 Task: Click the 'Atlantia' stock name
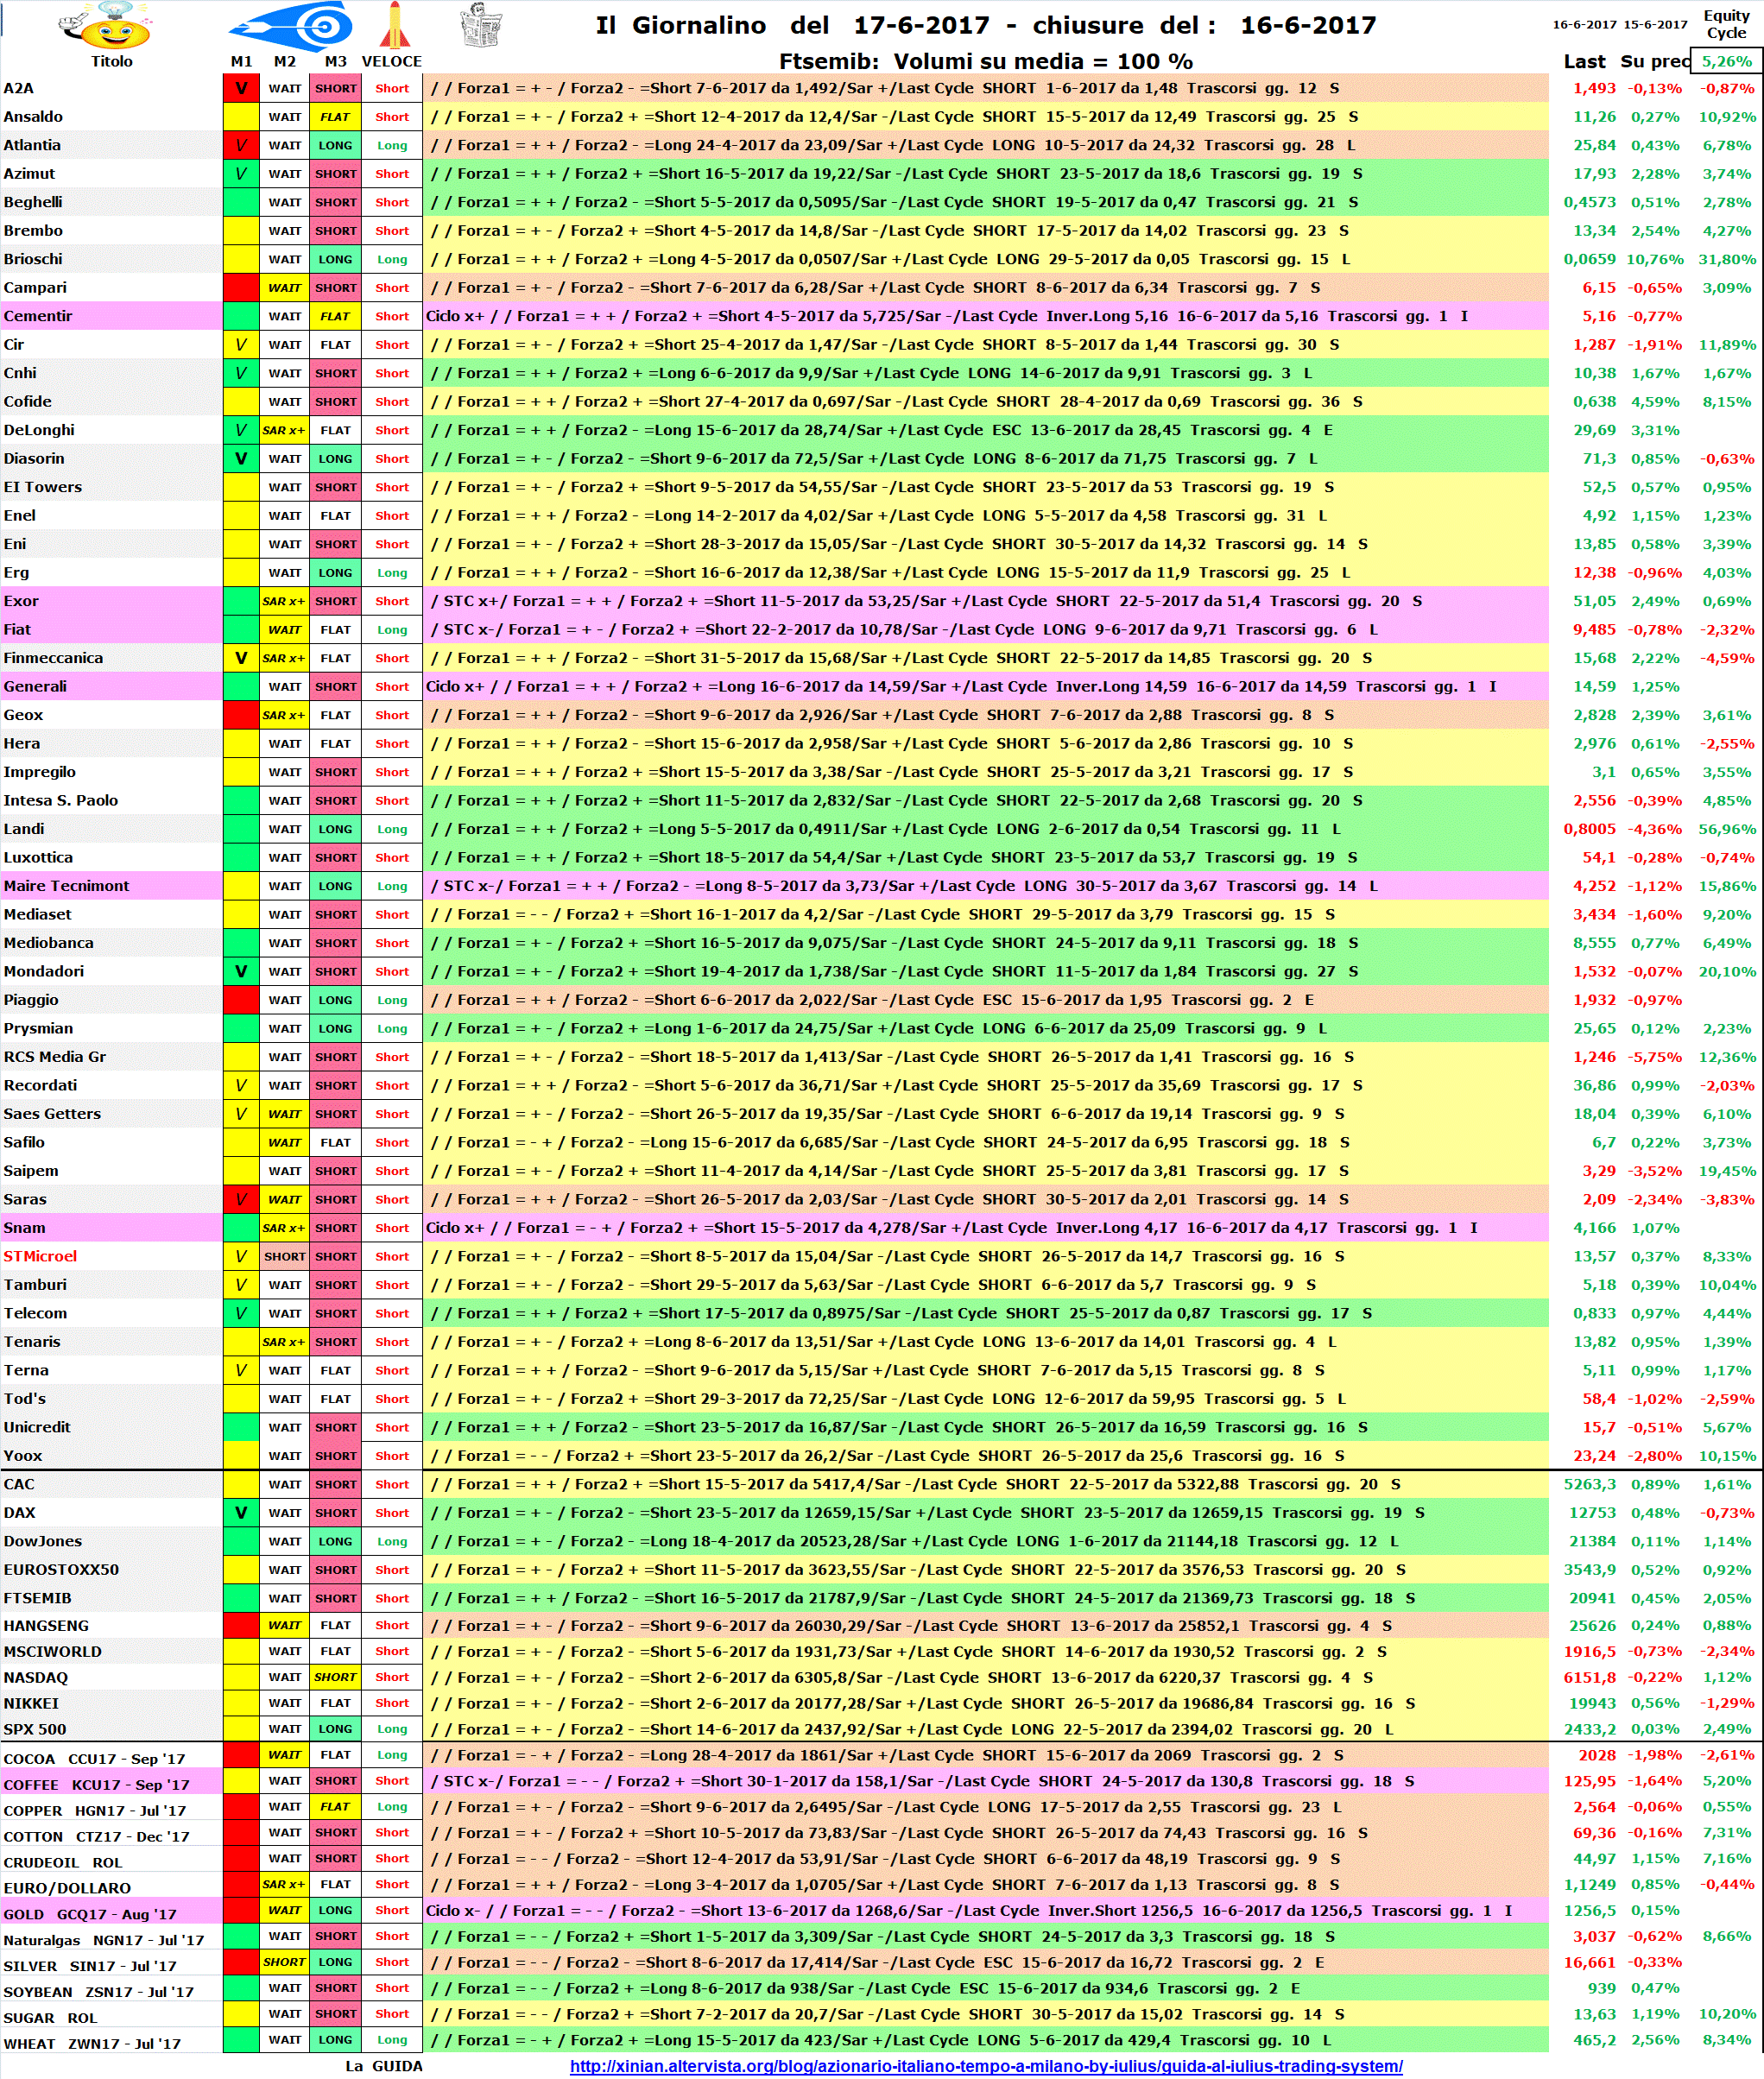(32, 145)
